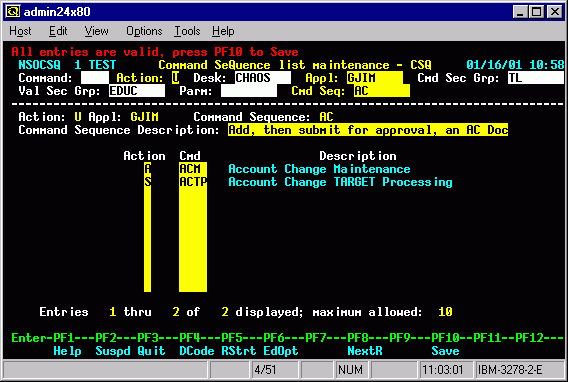This screenshot has height=382, width=568.
Task: Click the maximum allowed value 10
Action: coord(445,312)
